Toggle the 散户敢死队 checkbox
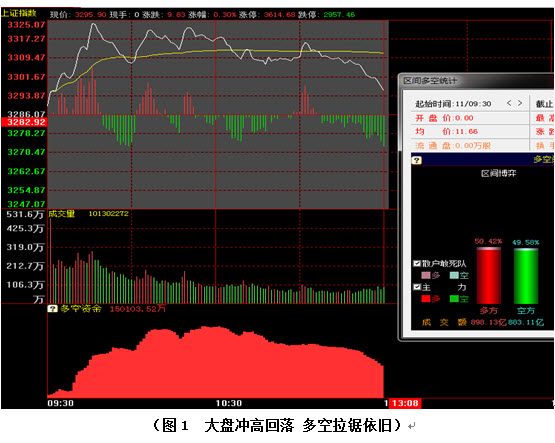555x443 pixels. point(417,263)
